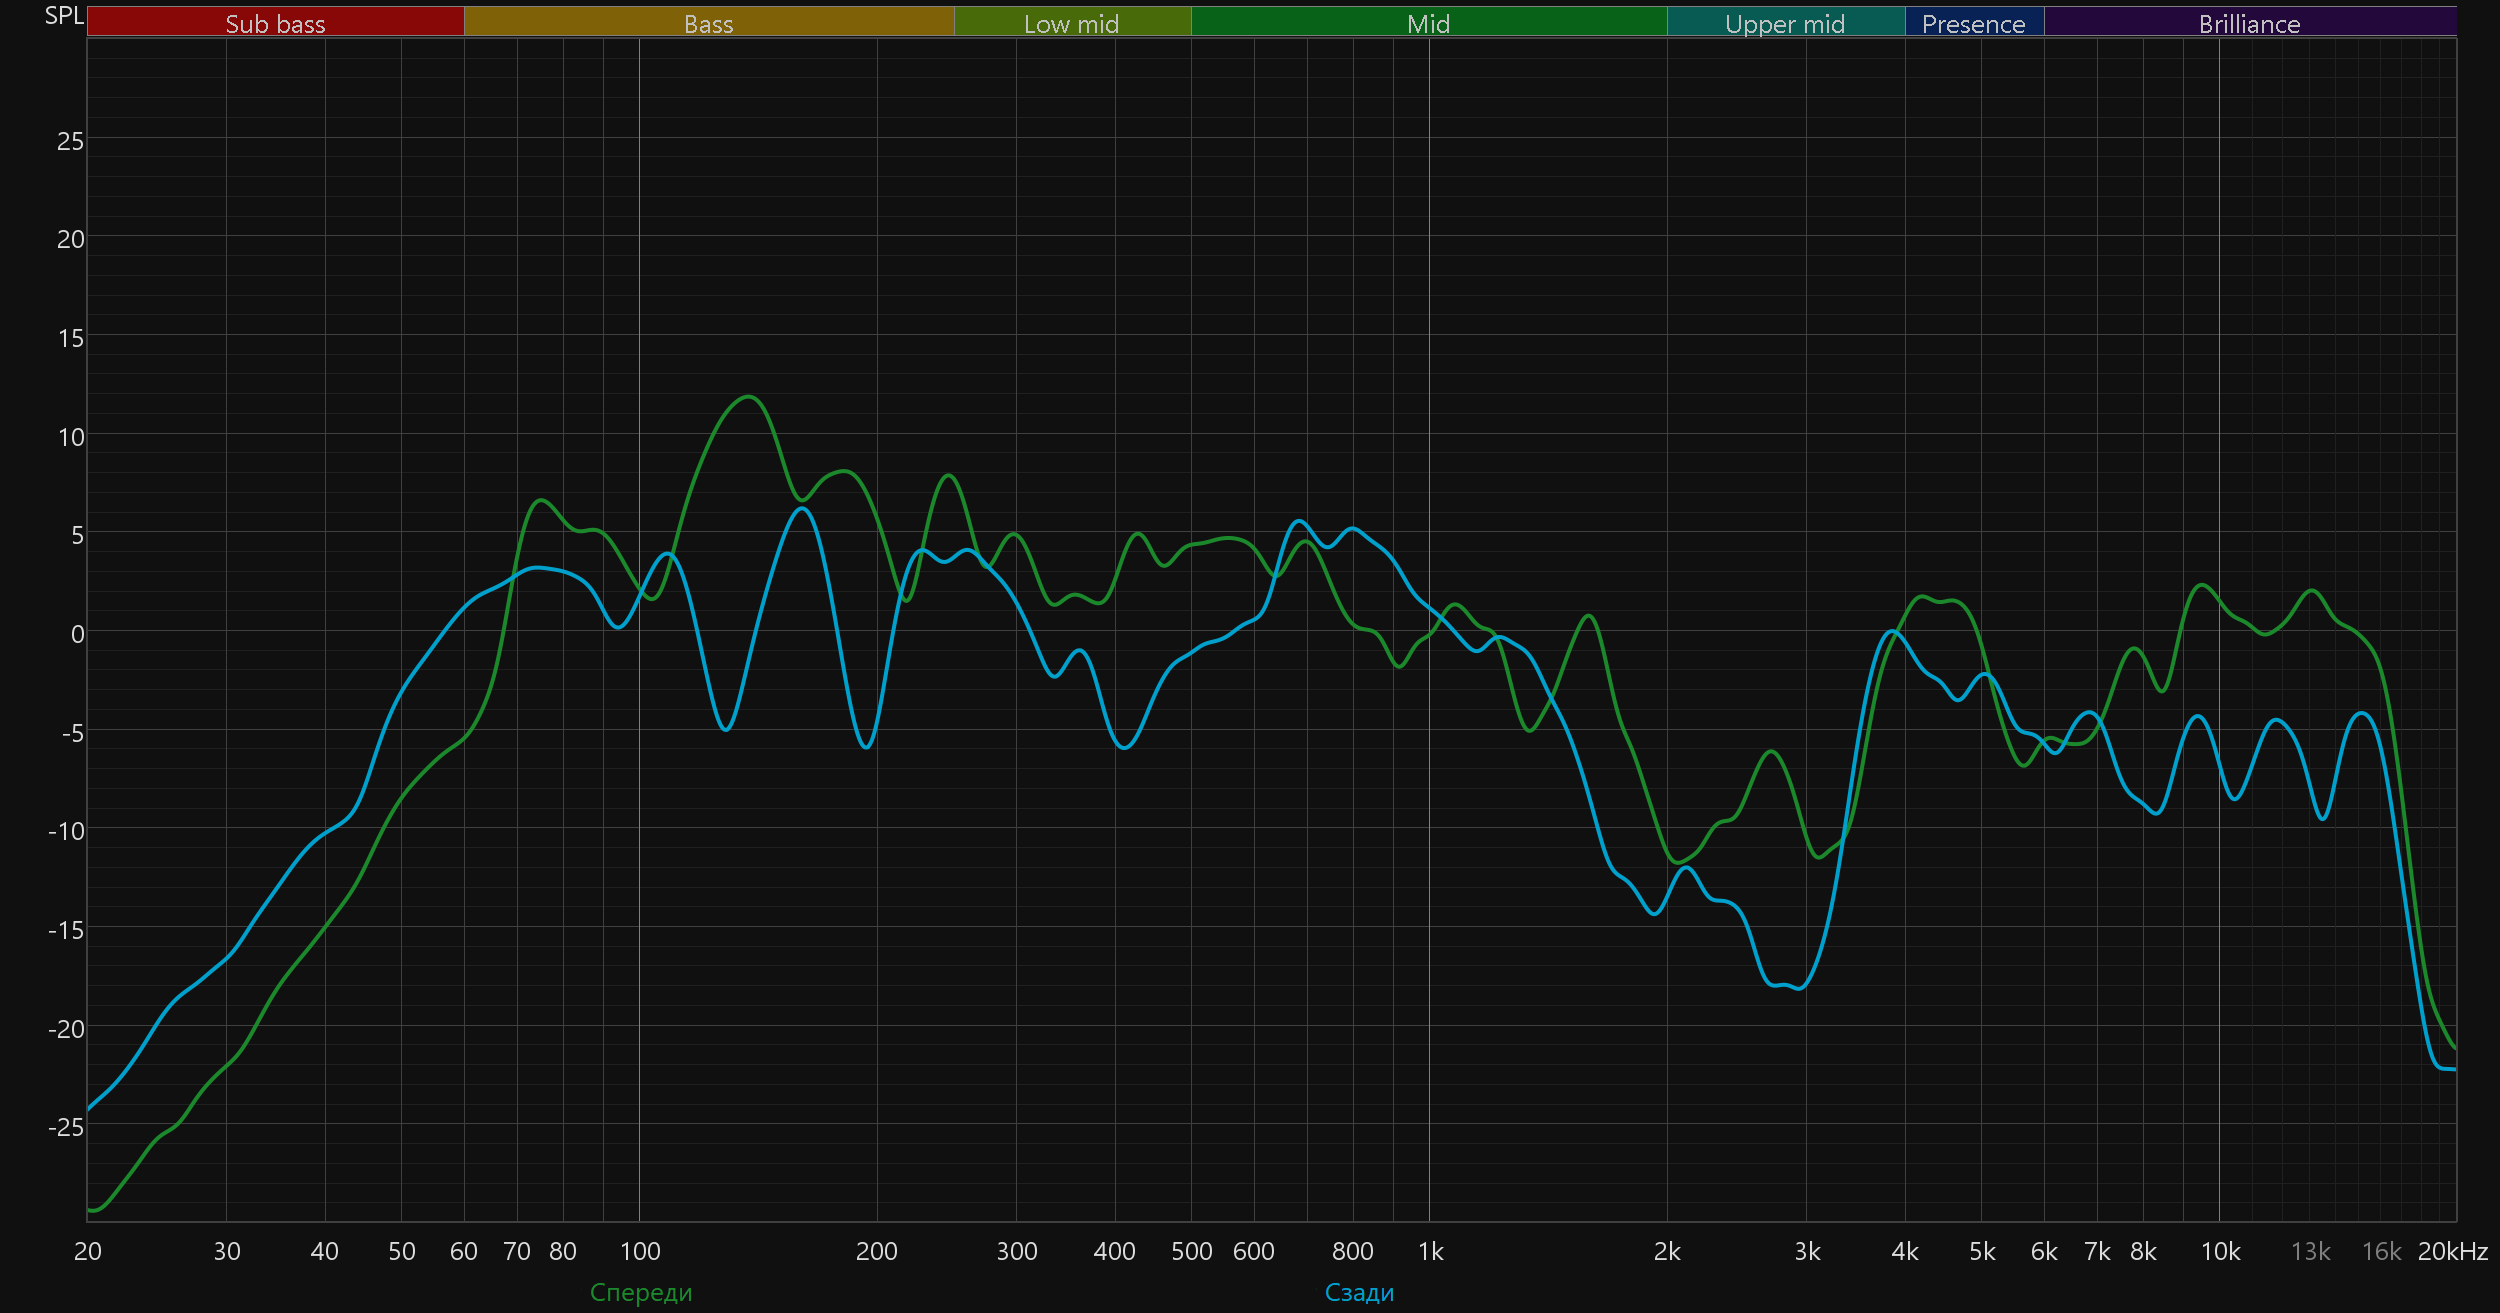Click the Sub bass band header
The image size is (2500, 1313).
click(x=275, y=23)
